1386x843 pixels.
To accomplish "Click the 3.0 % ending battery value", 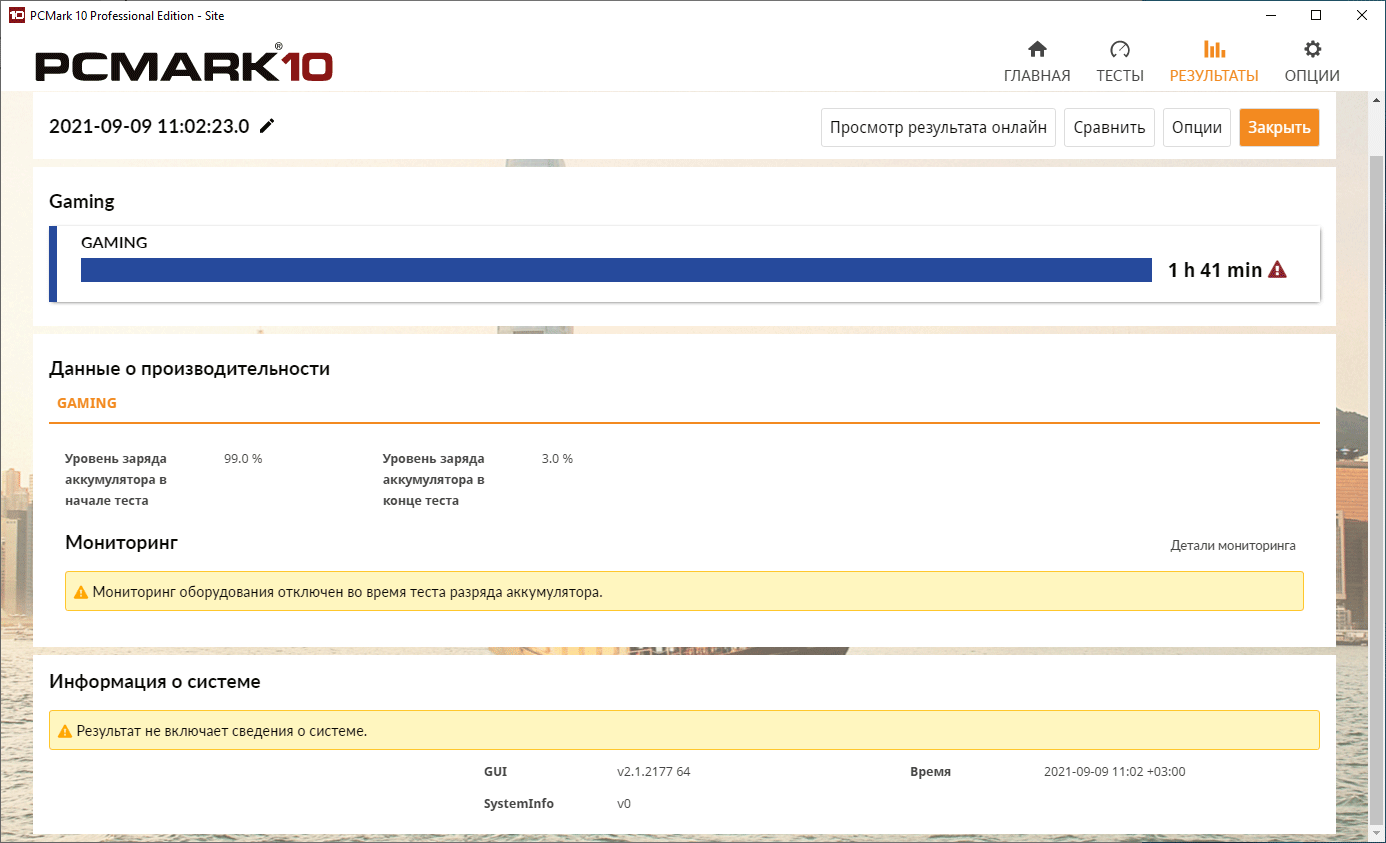I will point(557,459).
